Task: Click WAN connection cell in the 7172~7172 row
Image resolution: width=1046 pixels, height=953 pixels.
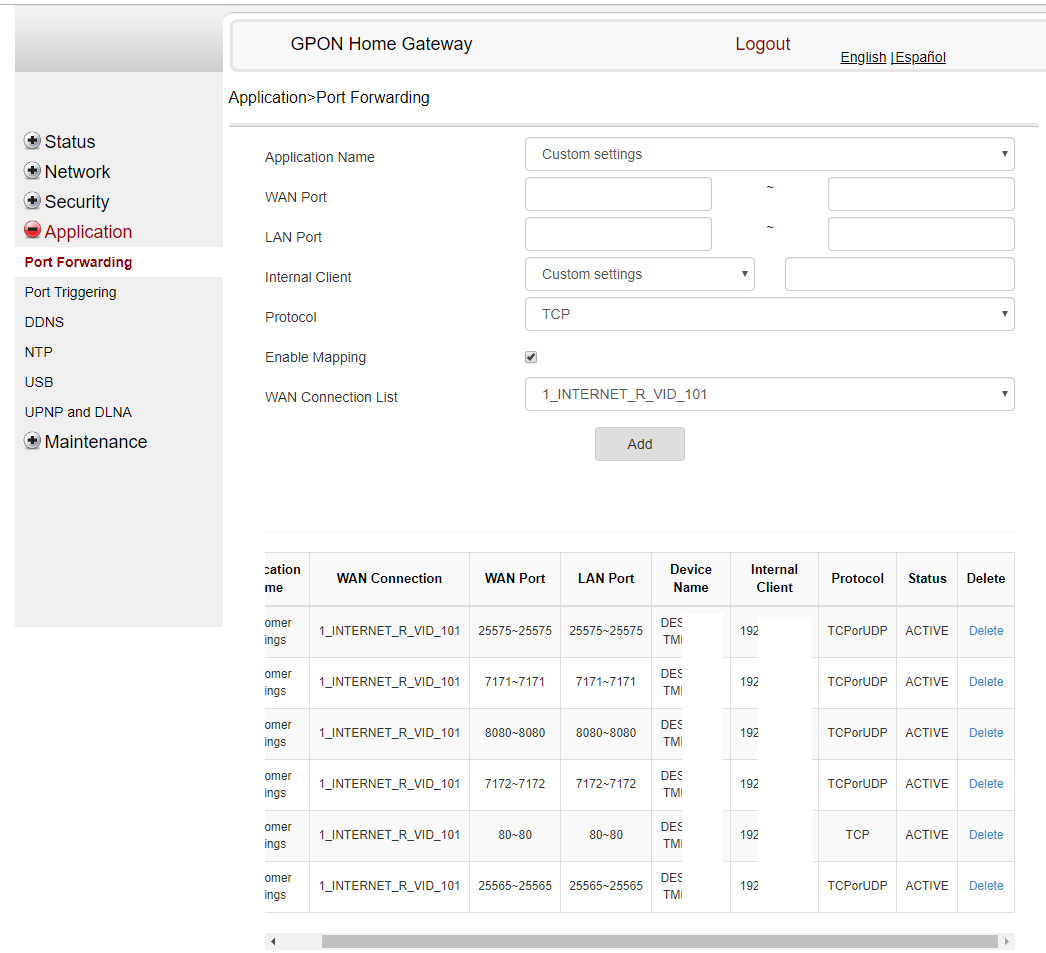Action: click(389, 784)
